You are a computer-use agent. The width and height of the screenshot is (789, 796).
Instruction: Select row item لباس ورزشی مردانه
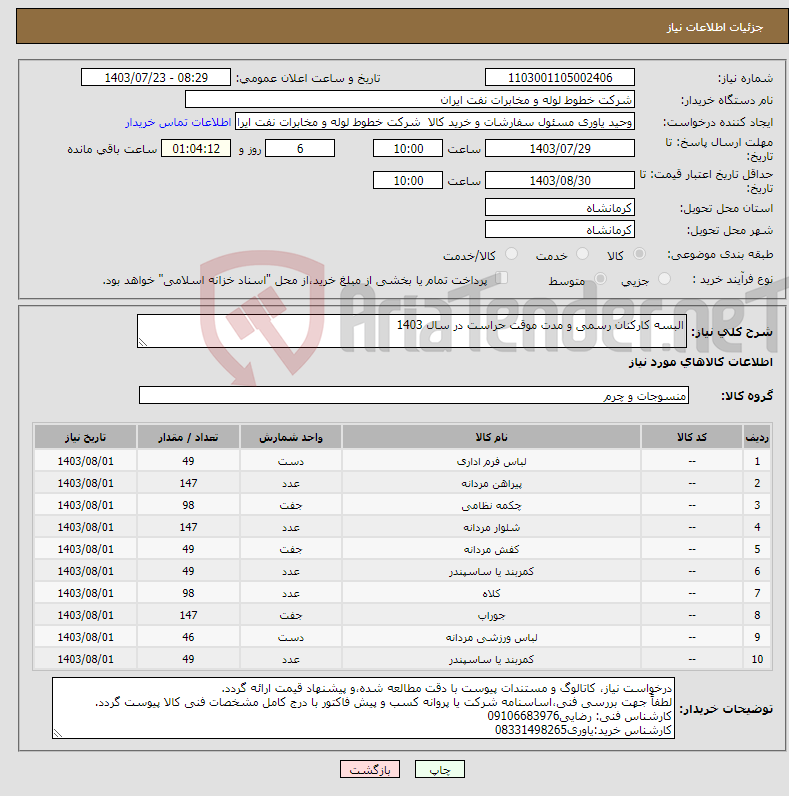pyautogui.click(x=491, y=637)
